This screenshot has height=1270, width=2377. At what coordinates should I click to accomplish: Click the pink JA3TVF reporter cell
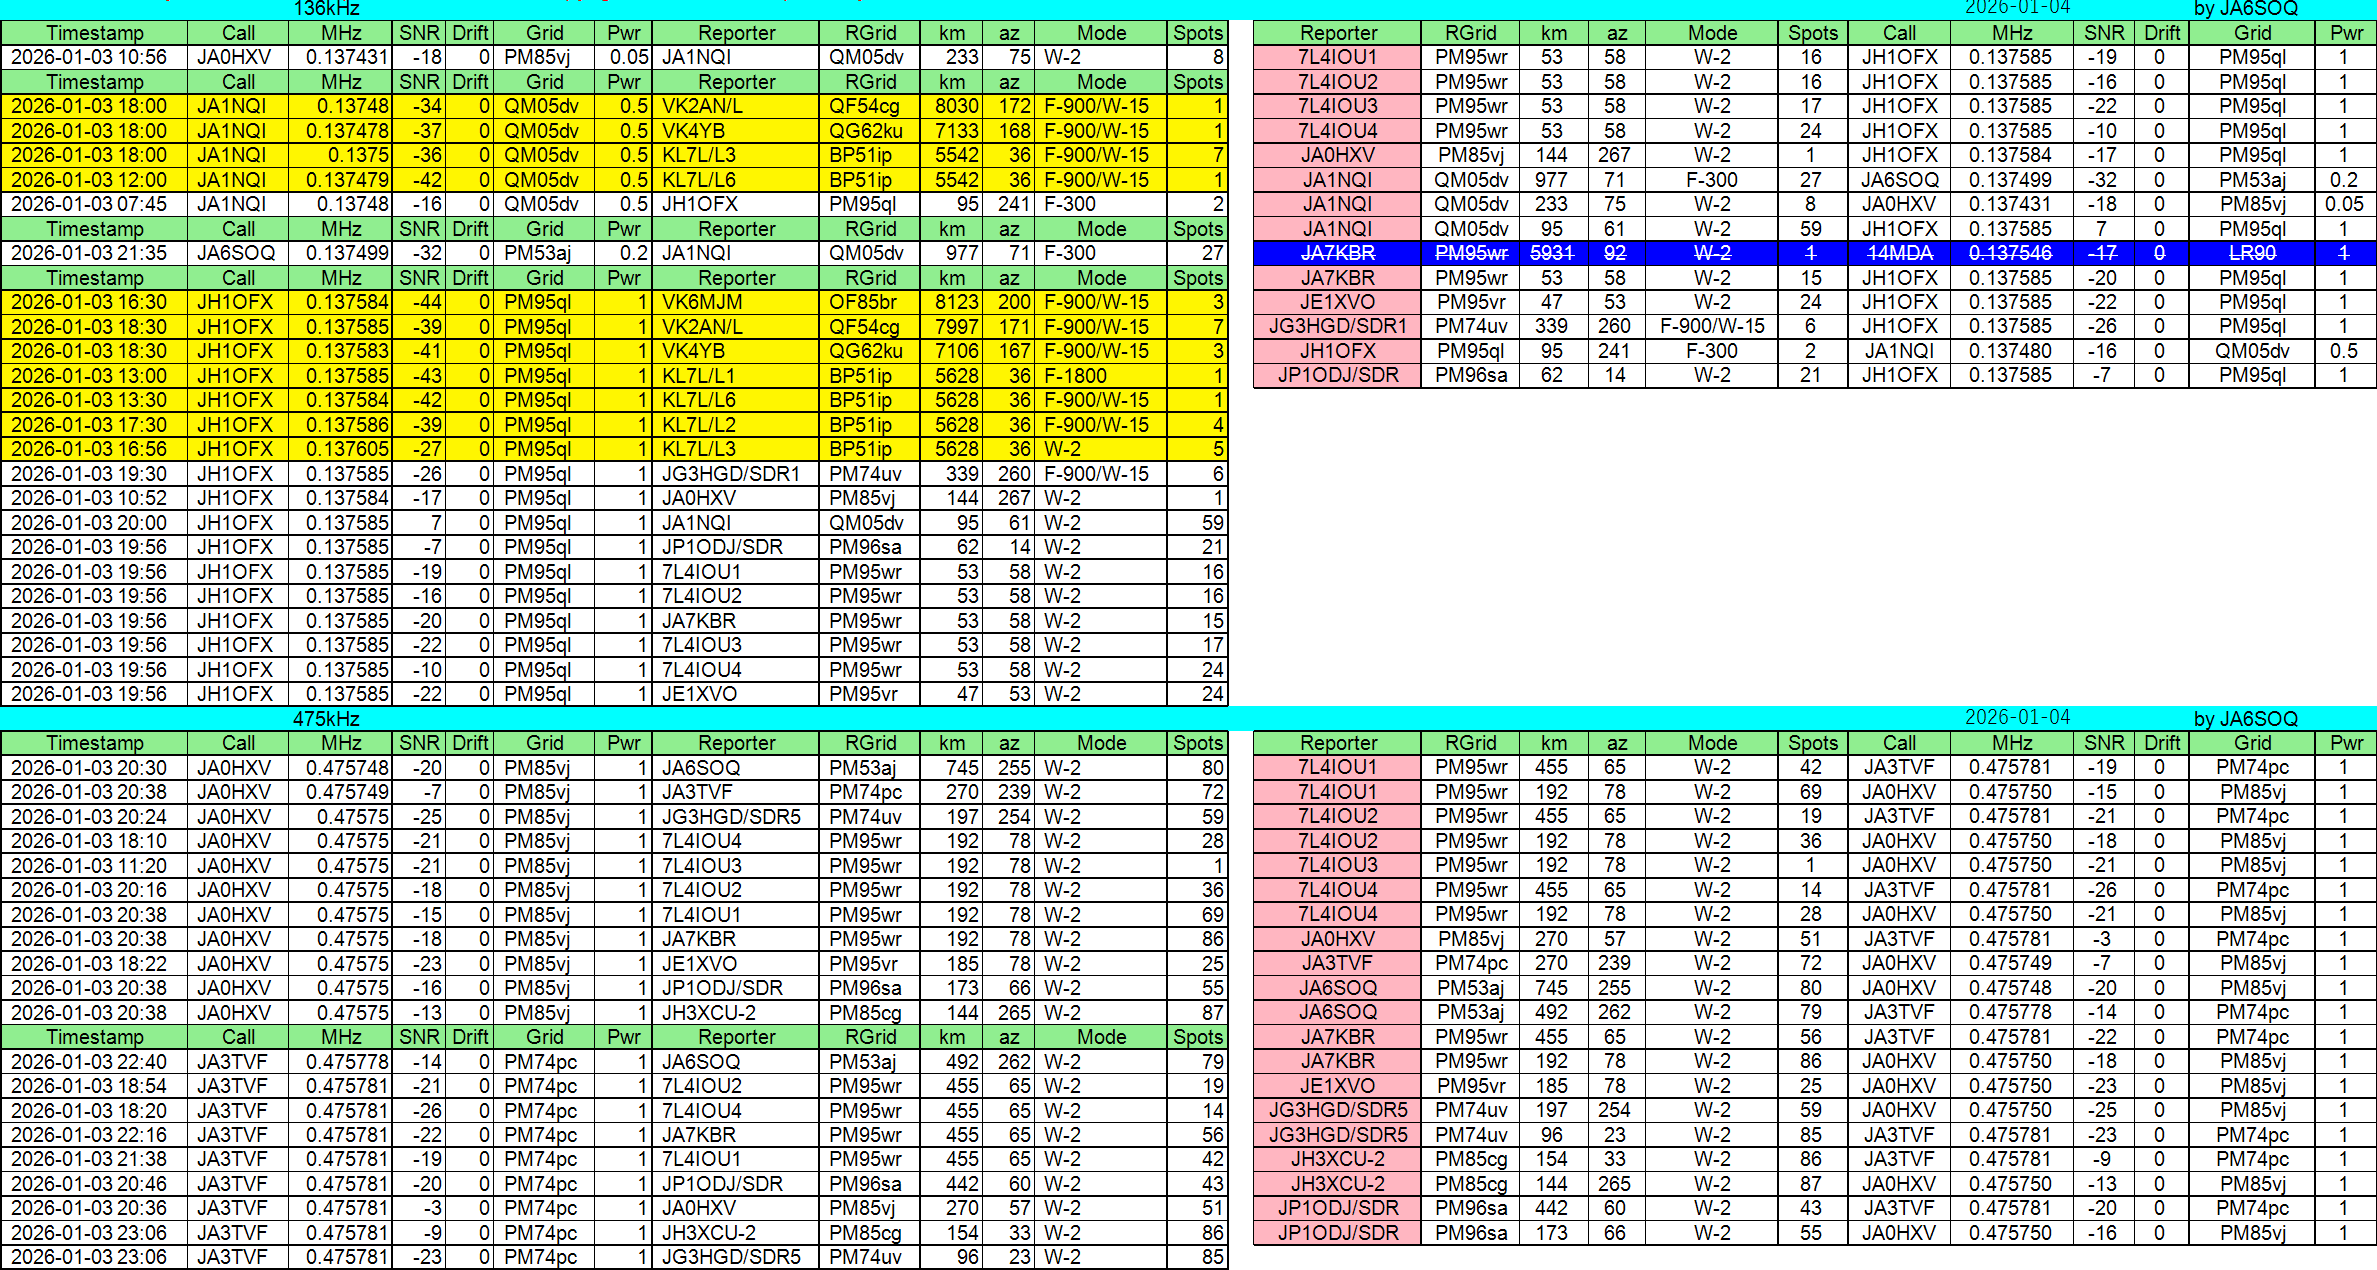point(1337,963)
